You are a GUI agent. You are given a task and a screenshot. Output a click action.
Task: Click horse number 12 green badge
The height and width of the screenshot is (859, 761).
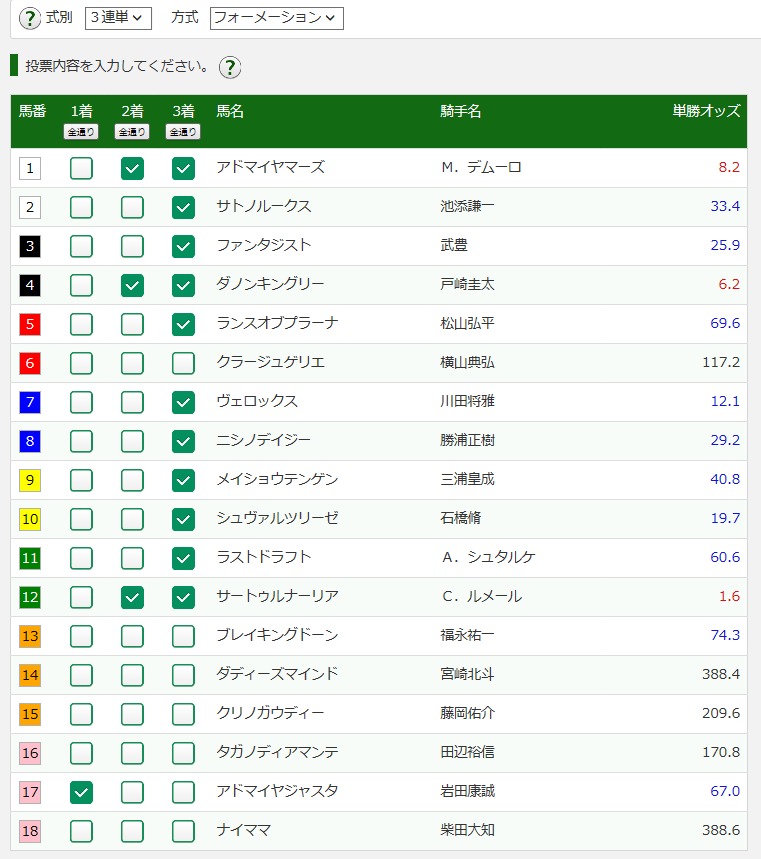pos(30,597)
